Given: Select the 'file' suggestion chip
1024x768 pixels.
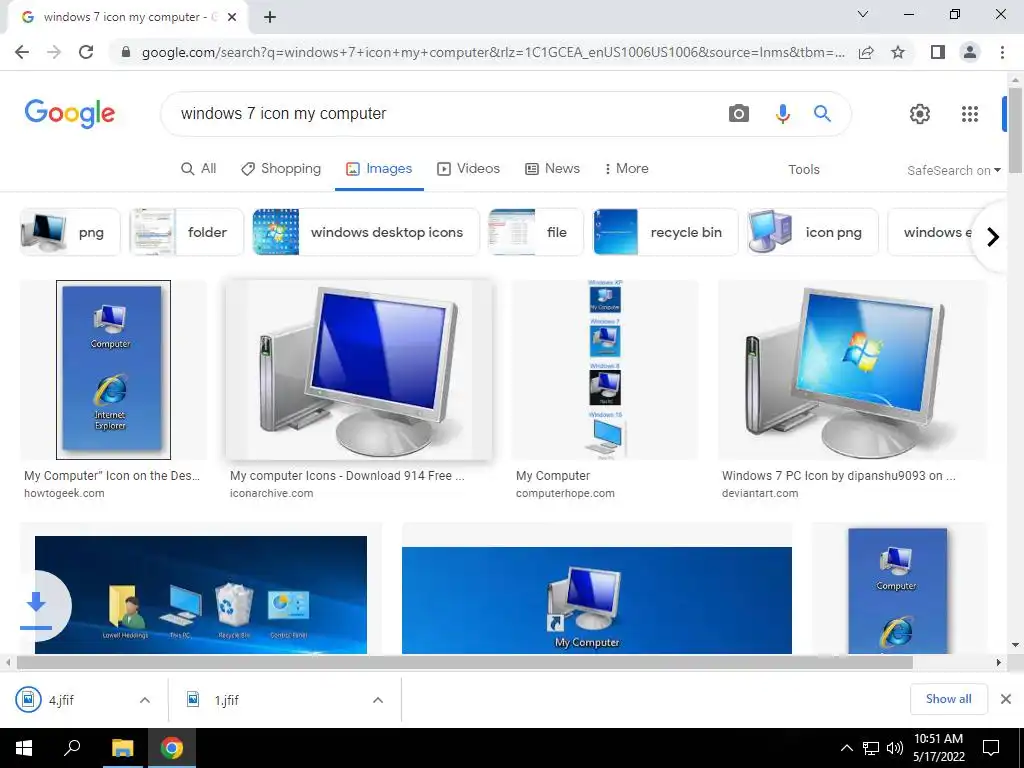Looking at the screenshot, I should coord(536,232).
